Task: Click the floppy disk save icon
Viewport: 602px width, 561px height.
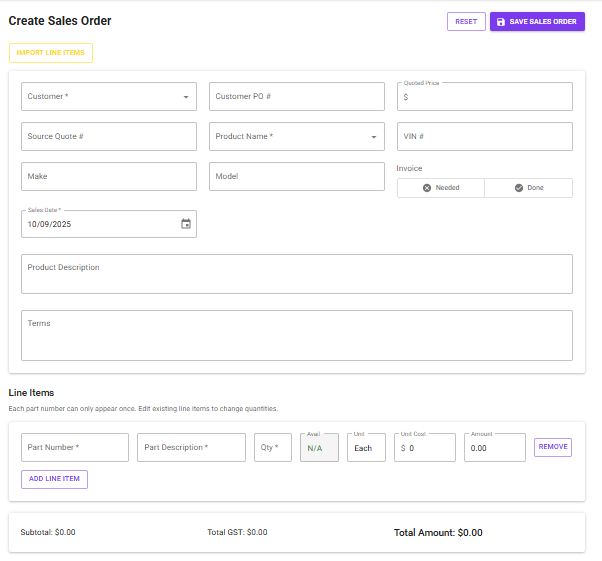Action: click(x=501, y=21)
